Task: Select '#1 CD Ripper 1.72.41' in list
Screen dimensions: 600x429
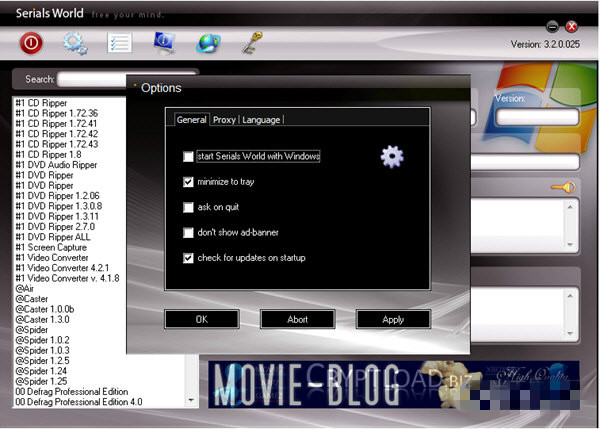Action: tap(56, 124)
